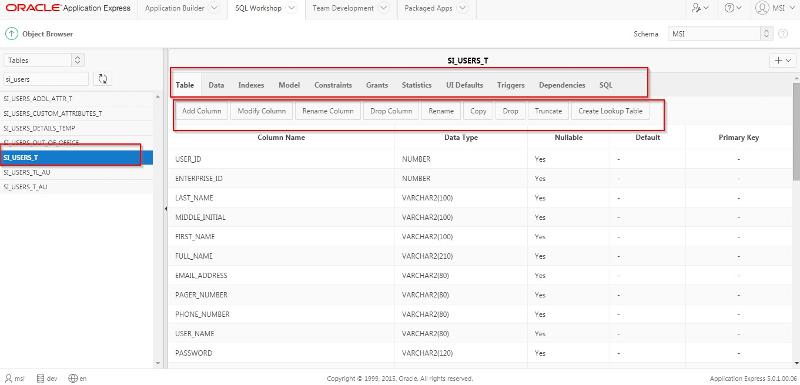Collapse the side panel with the splitter arrow
800x385 pixels.
point(165,209)
